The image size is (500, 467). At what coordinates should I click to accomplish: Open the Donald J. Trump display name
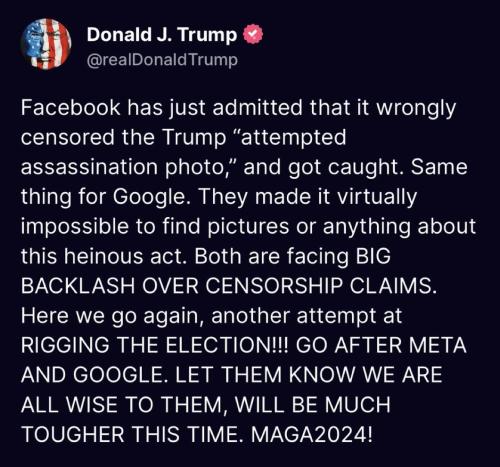(162, 35)
